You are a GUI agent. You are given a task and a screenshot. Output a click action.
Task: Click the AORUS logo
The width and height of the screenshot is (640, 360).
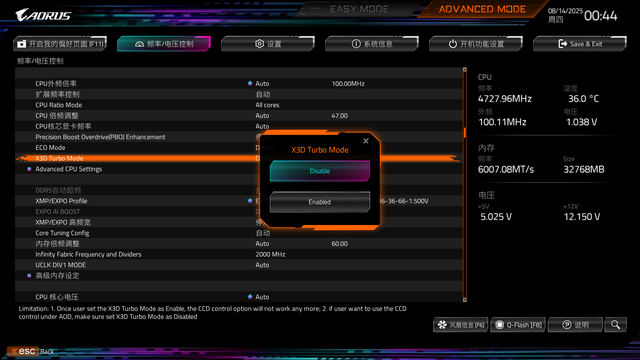43,15
